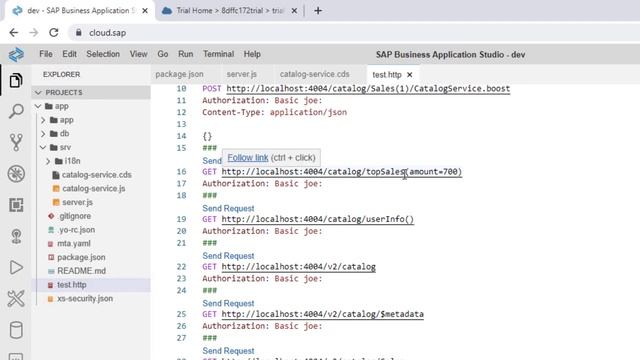Close the Trial Home browser tab
The height and width of the screenshot is (360, 640).
(x=294, y=11)
